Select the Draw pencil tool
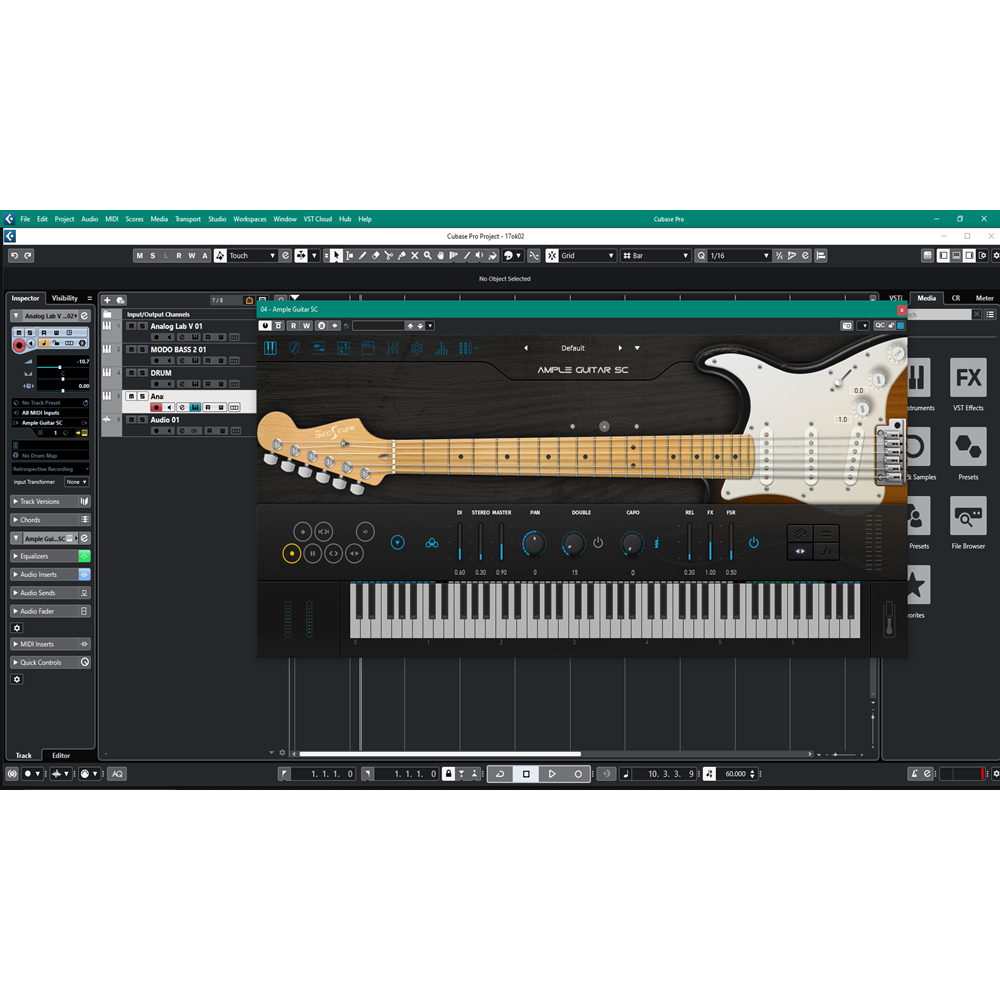Viewport: 1000px width, 1000px height. click(x=362, y=256)
